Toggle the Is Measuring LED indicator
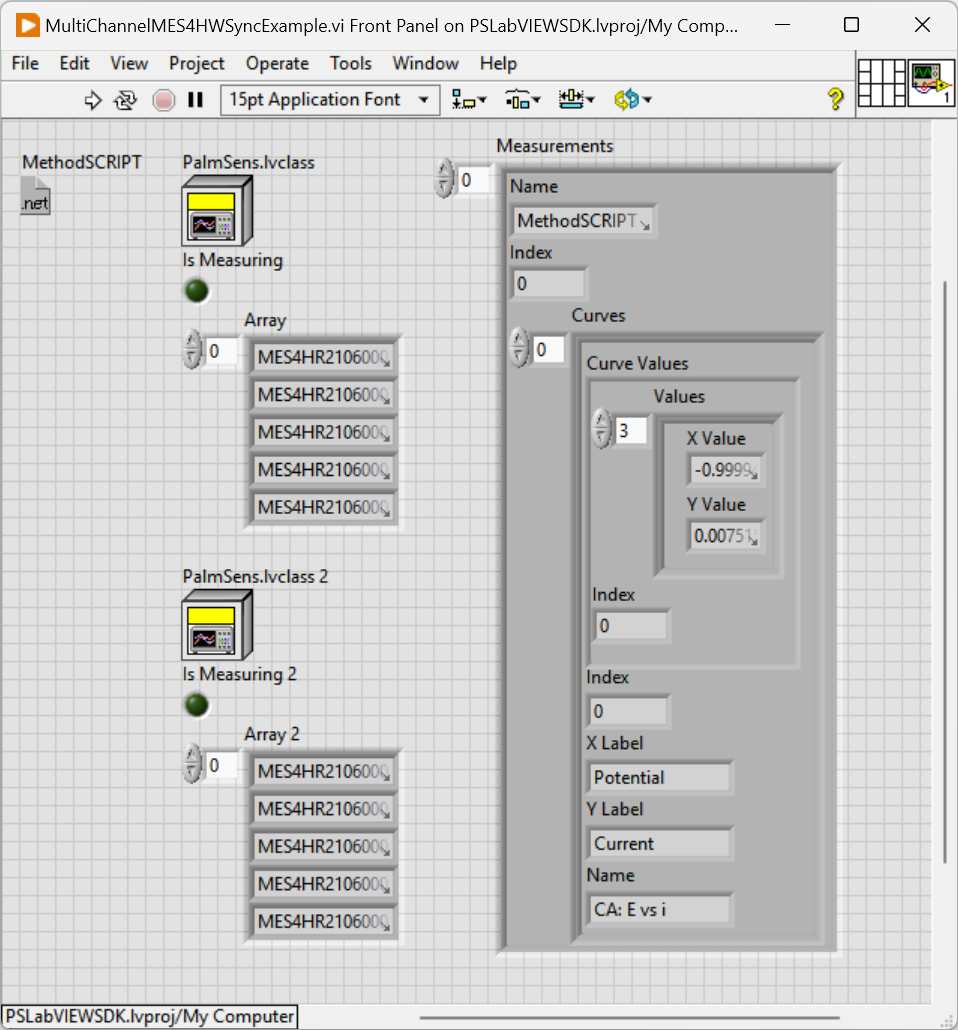Image resolution: width=958 pixels, height=1030 pixels. pos(197,291)
